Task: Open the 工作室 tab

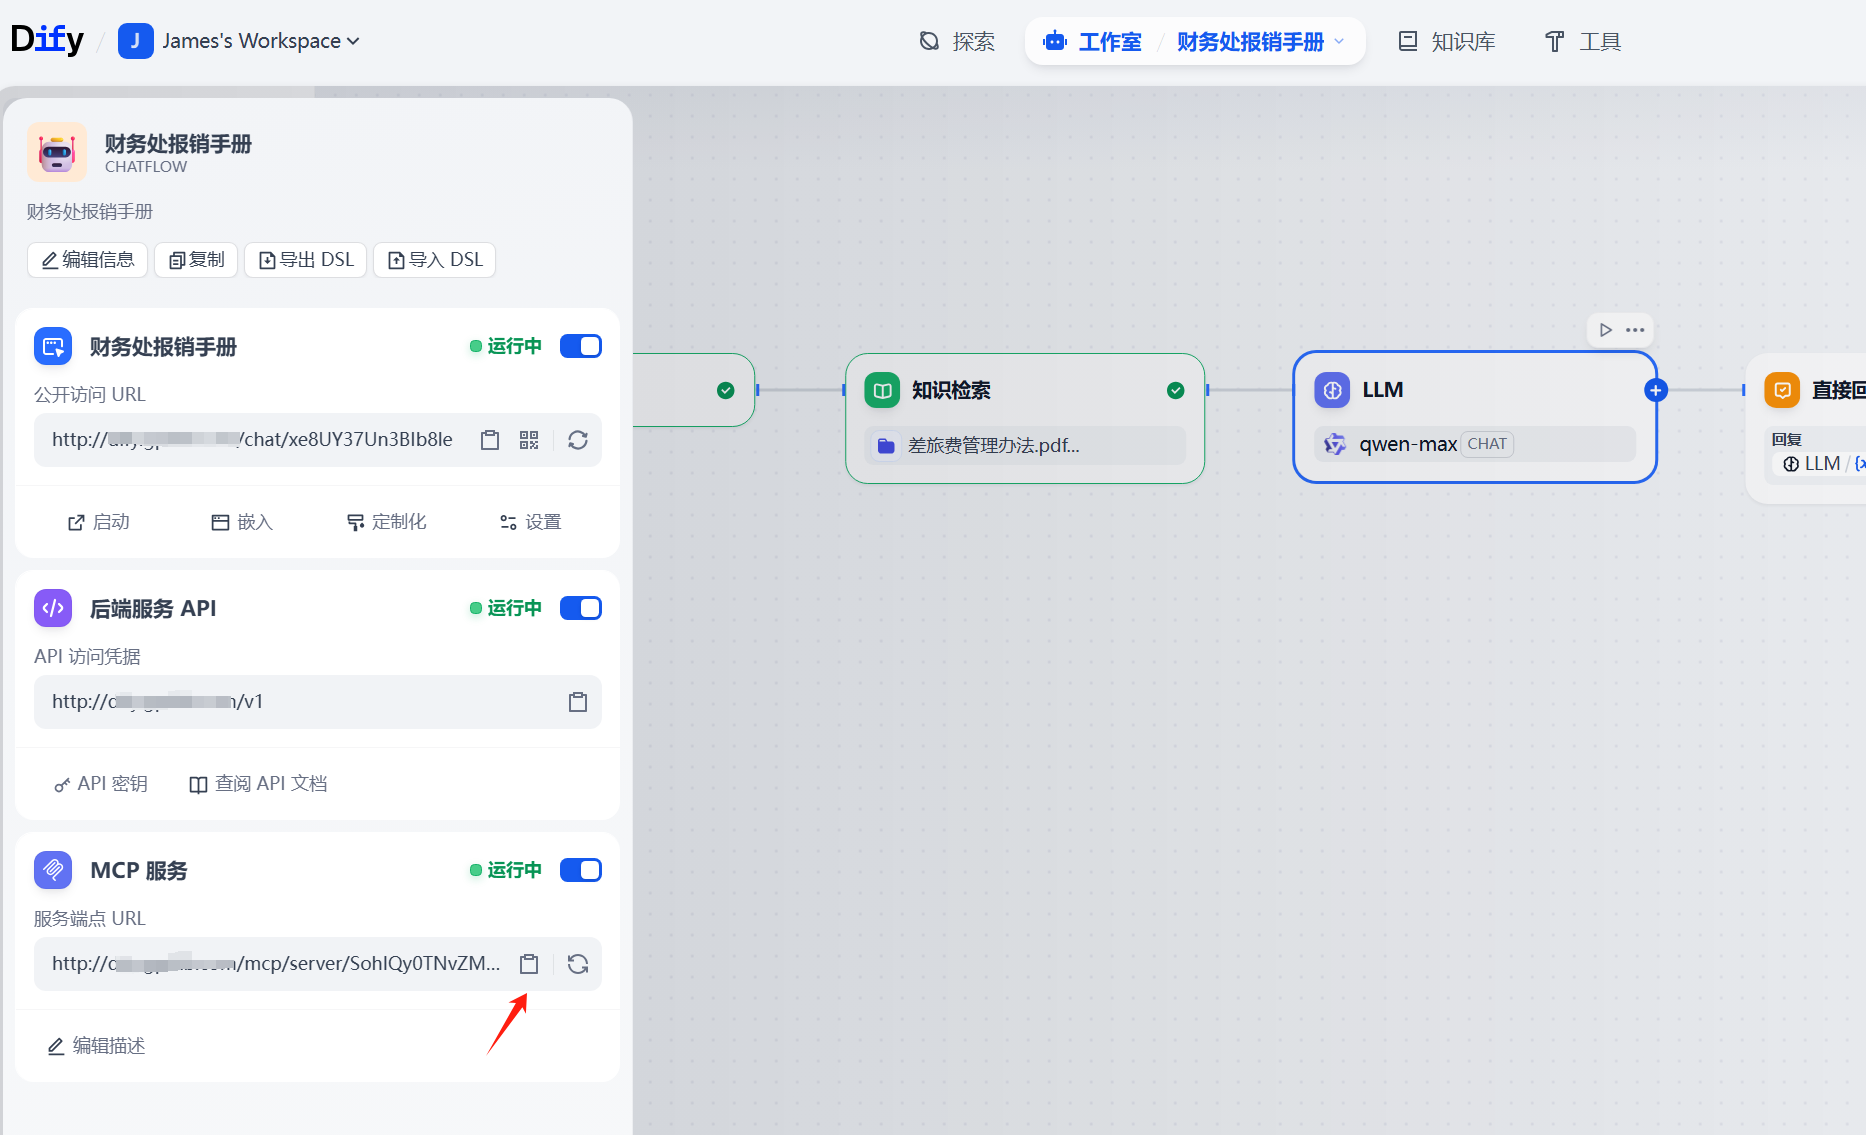Action: (1092, 42)
